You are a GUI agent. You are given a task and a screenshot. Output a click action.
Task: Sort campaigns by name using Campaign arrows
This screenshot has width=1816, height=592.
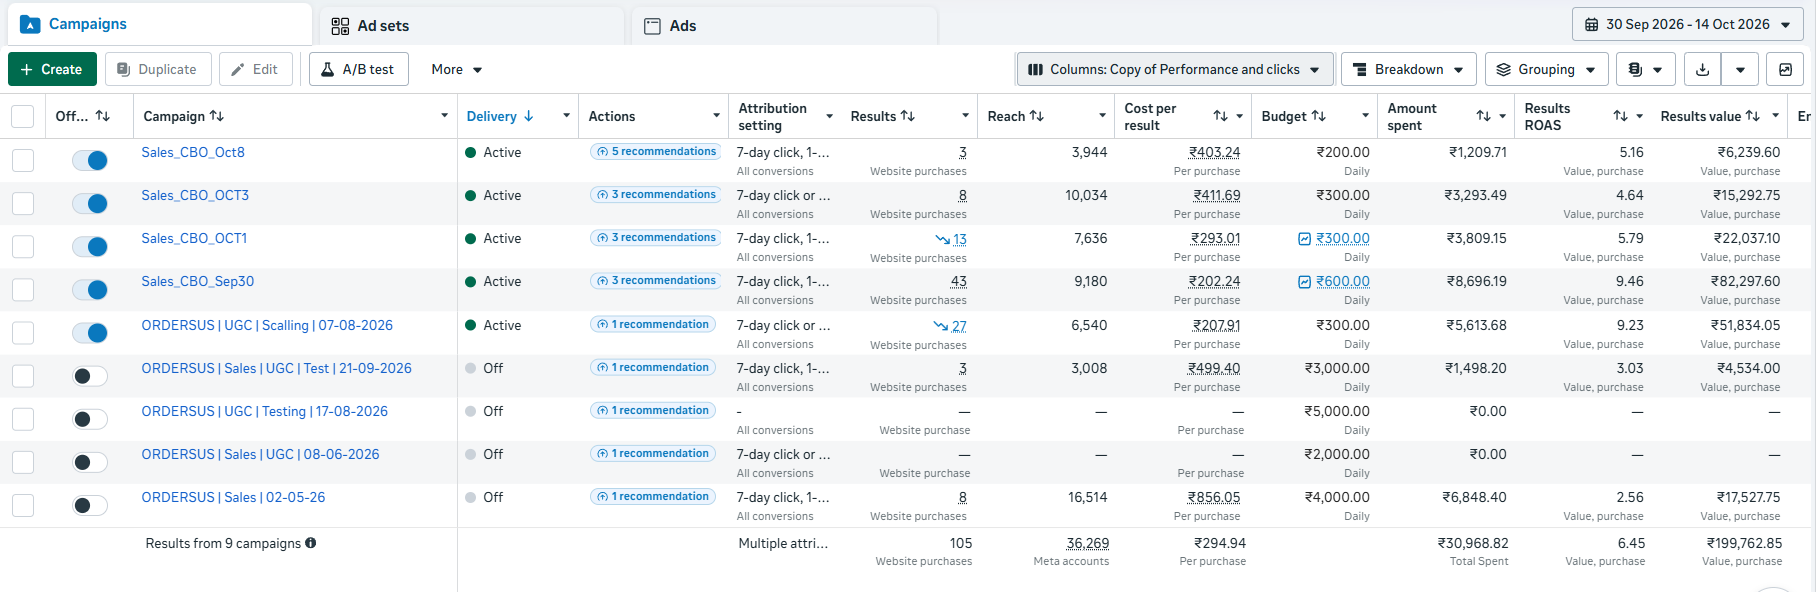tap(217, 116)
